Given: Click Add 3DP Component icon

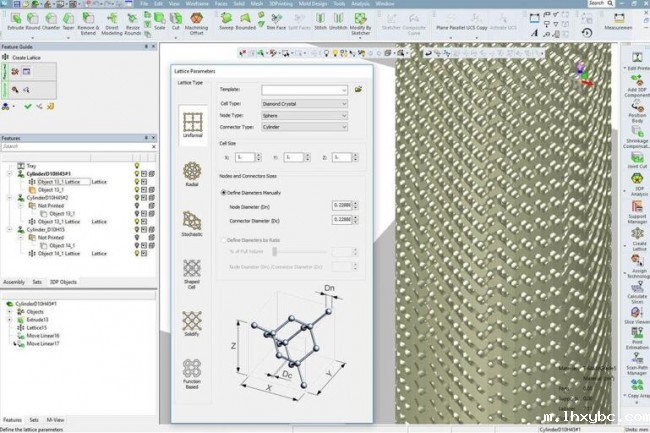Looking at the screenshot, I should (637, 86).
